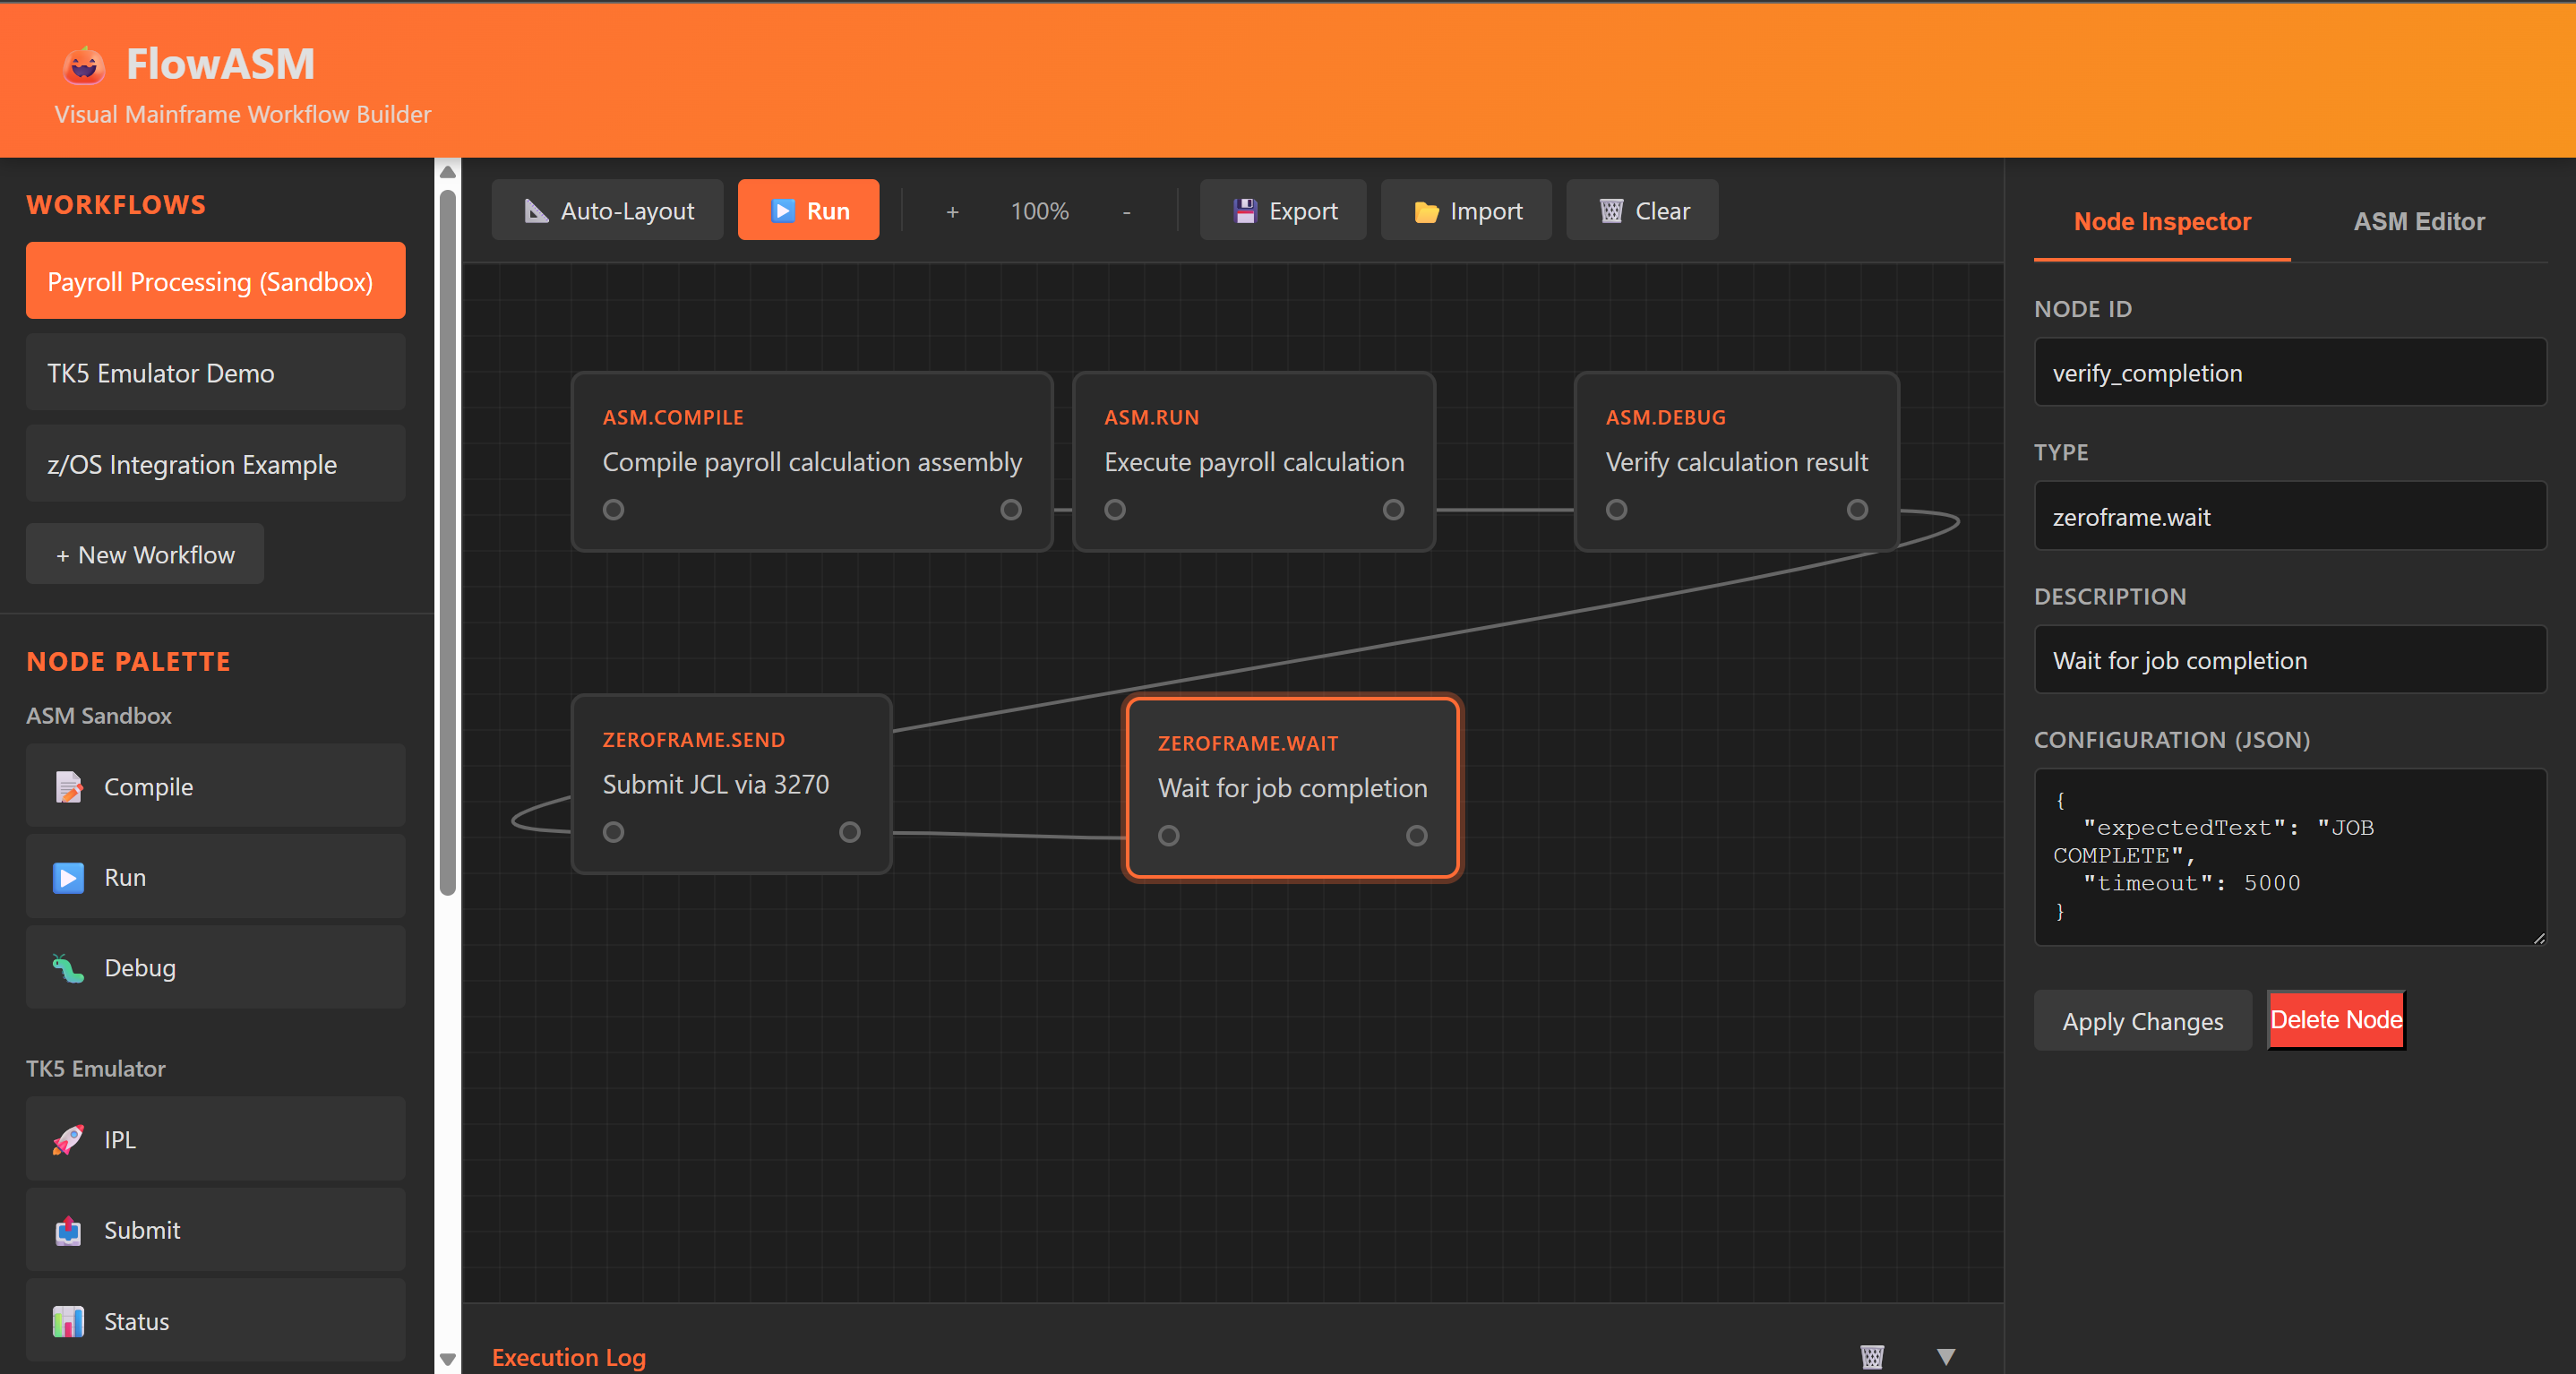The height and width of the screenshot is (1374, 2576).
Task: Click the IPL rocket icon
Action: (x=68, y=1139)
